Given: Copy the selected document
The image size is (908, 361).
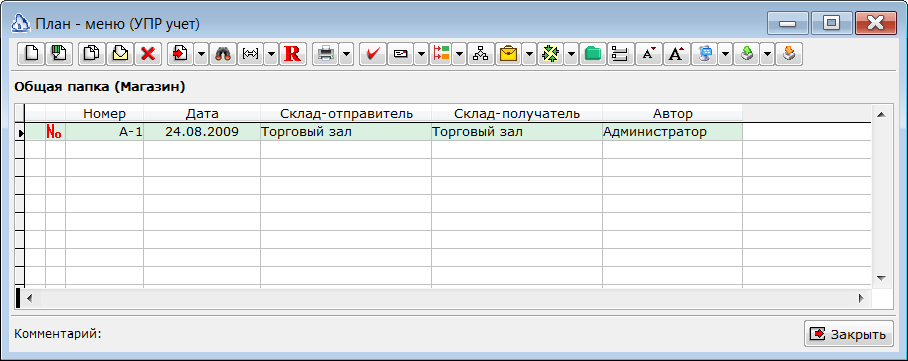Looking at the screenshot, I should tap(92, 54).
